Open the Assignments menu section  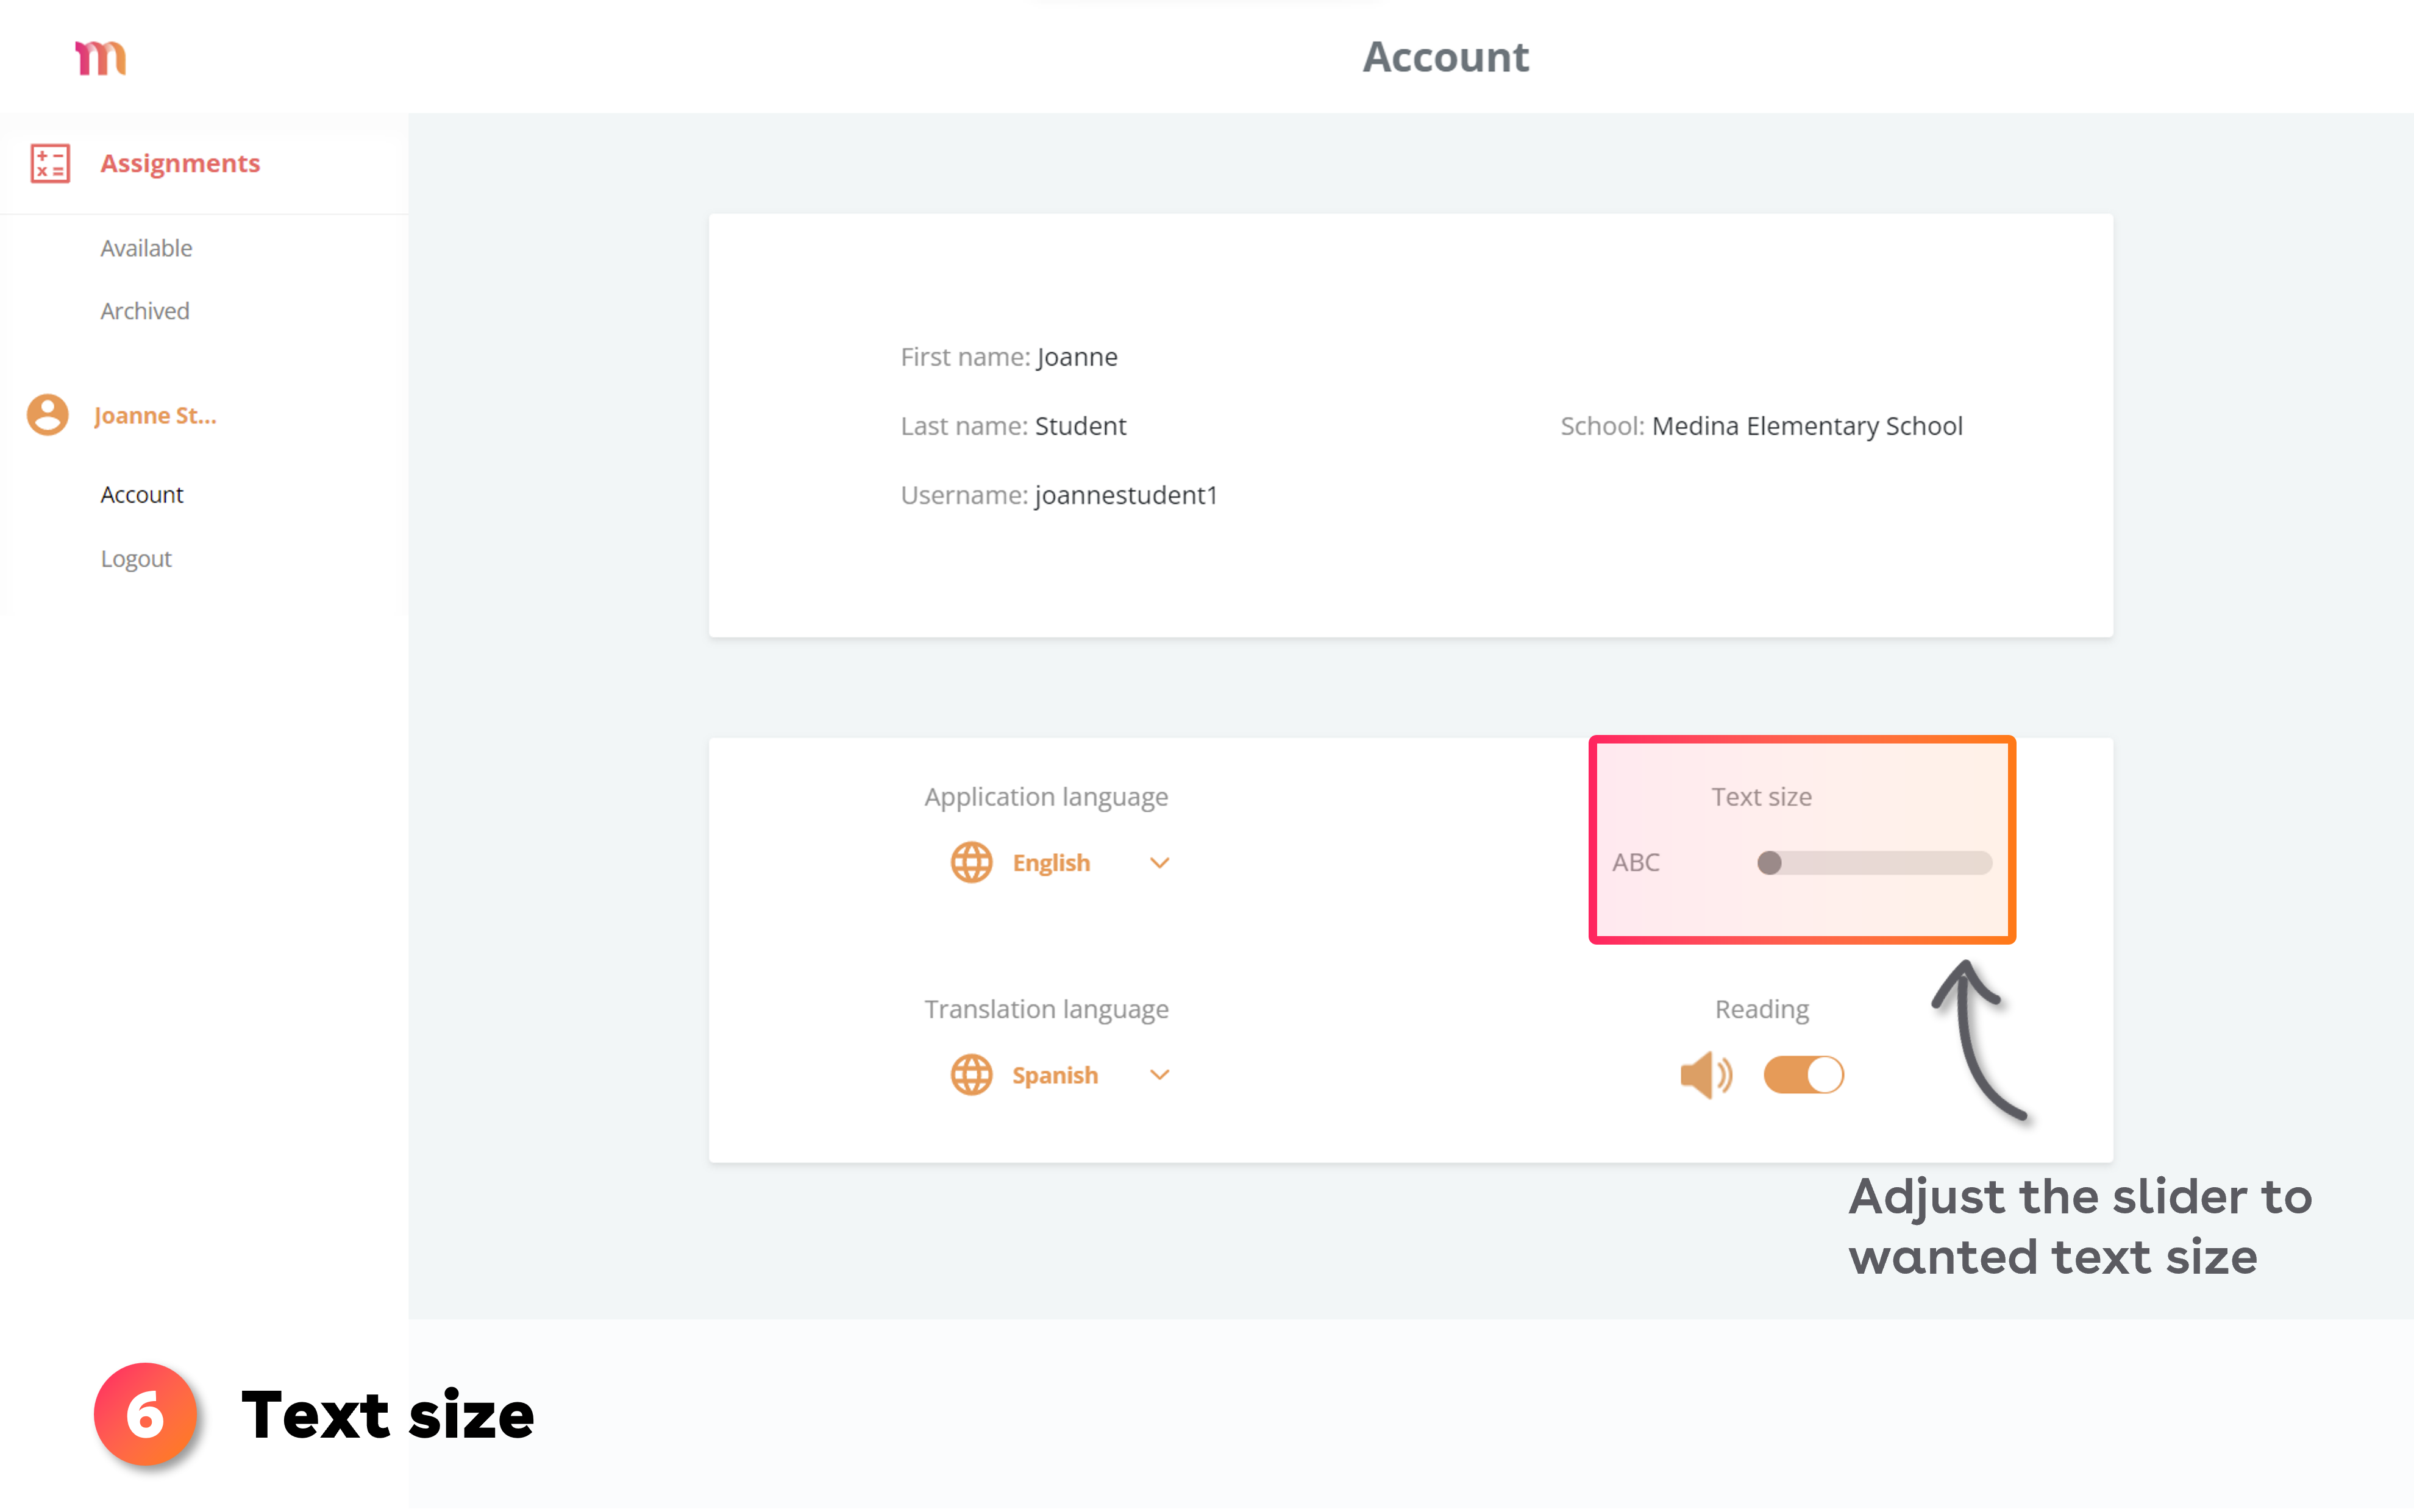coord(180,163)
